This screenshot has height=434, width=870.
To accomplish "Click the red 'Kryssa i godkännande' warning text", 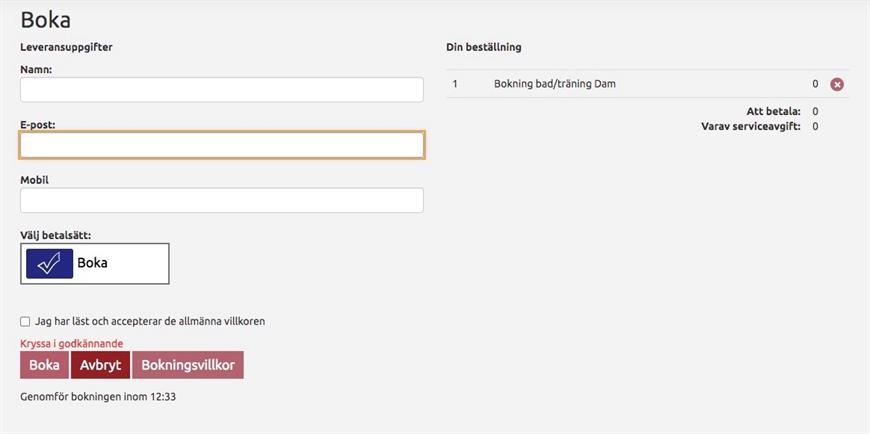I will [72, 344].
